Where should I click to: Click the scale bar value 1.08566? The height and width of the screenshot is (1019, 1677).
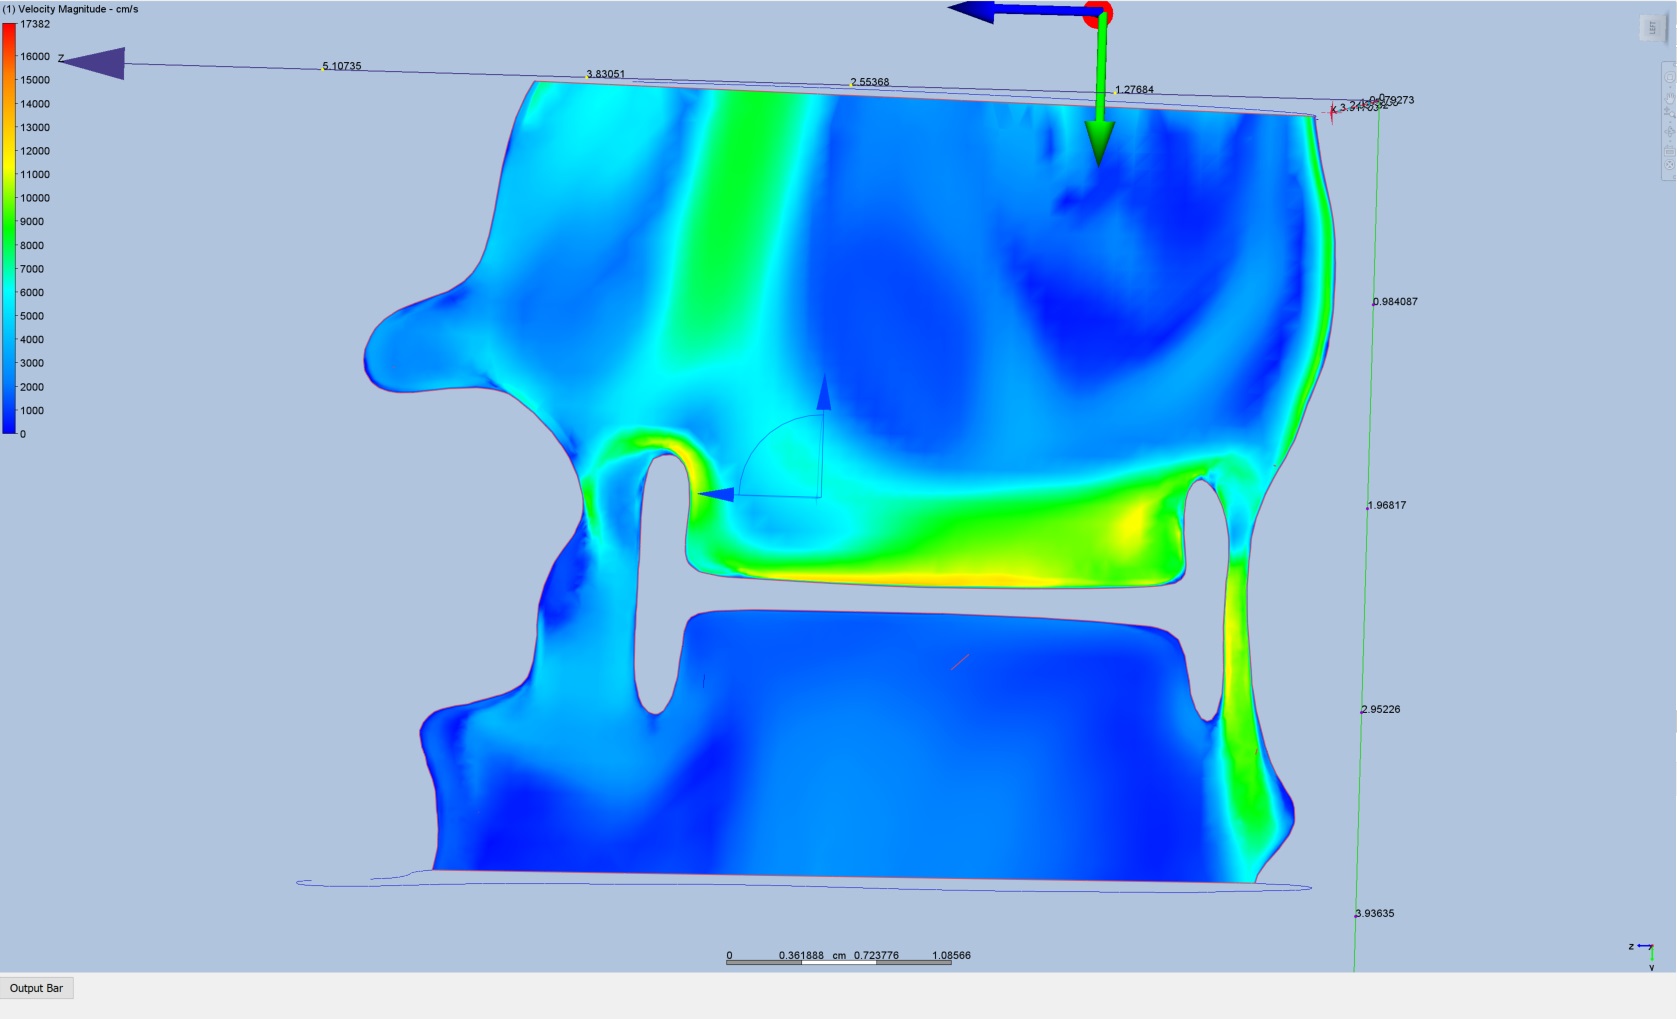(x=951, y=955)
